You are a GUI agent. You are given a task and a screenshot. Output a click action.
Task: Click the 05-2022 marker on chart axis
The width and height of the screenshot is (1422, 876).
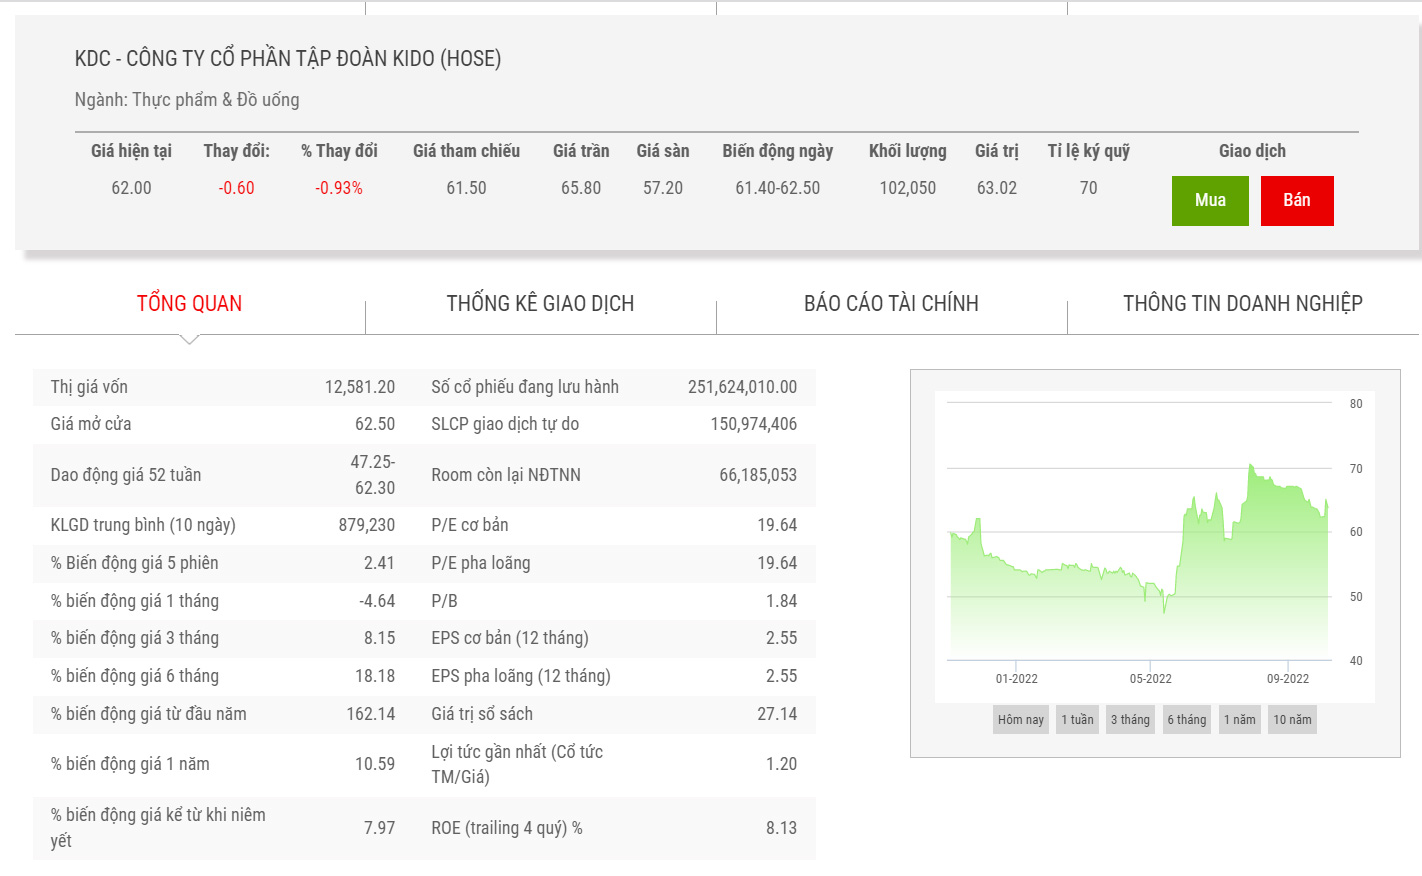1150,679
